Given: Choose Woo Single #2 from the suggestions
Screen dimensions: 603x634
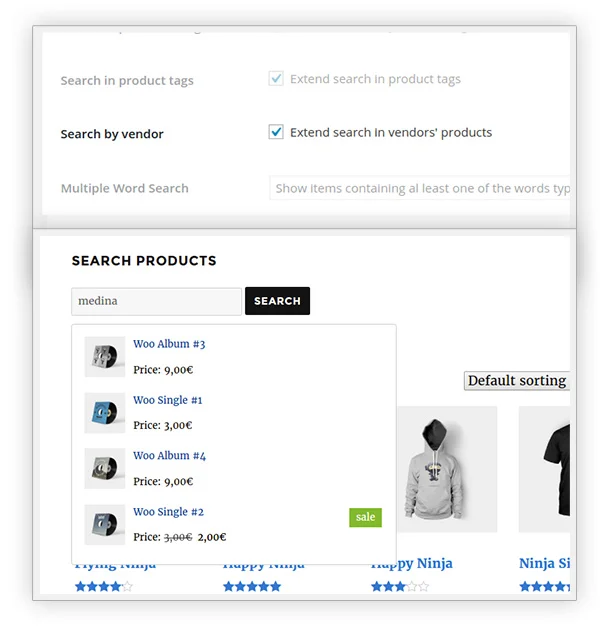Looking at the screenshot, I should [x=168, y=512].
